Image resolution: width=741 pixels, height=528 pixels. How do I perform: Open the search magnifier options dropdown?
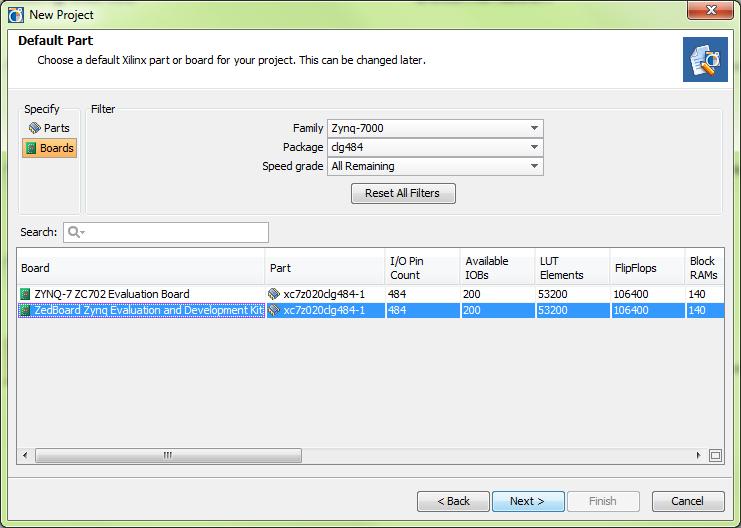76,232
